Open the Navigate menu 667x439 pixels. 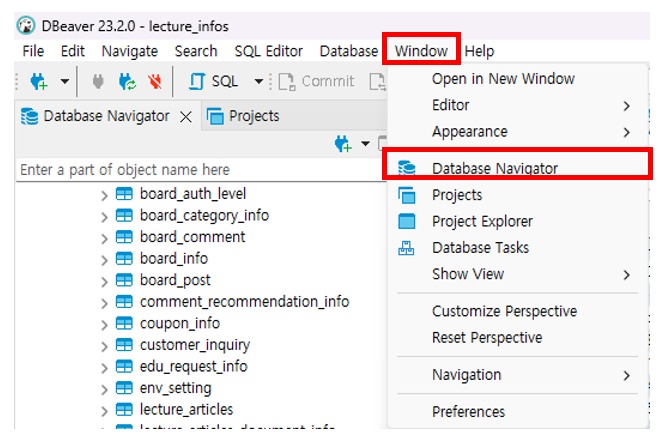(x=130, y=51)
